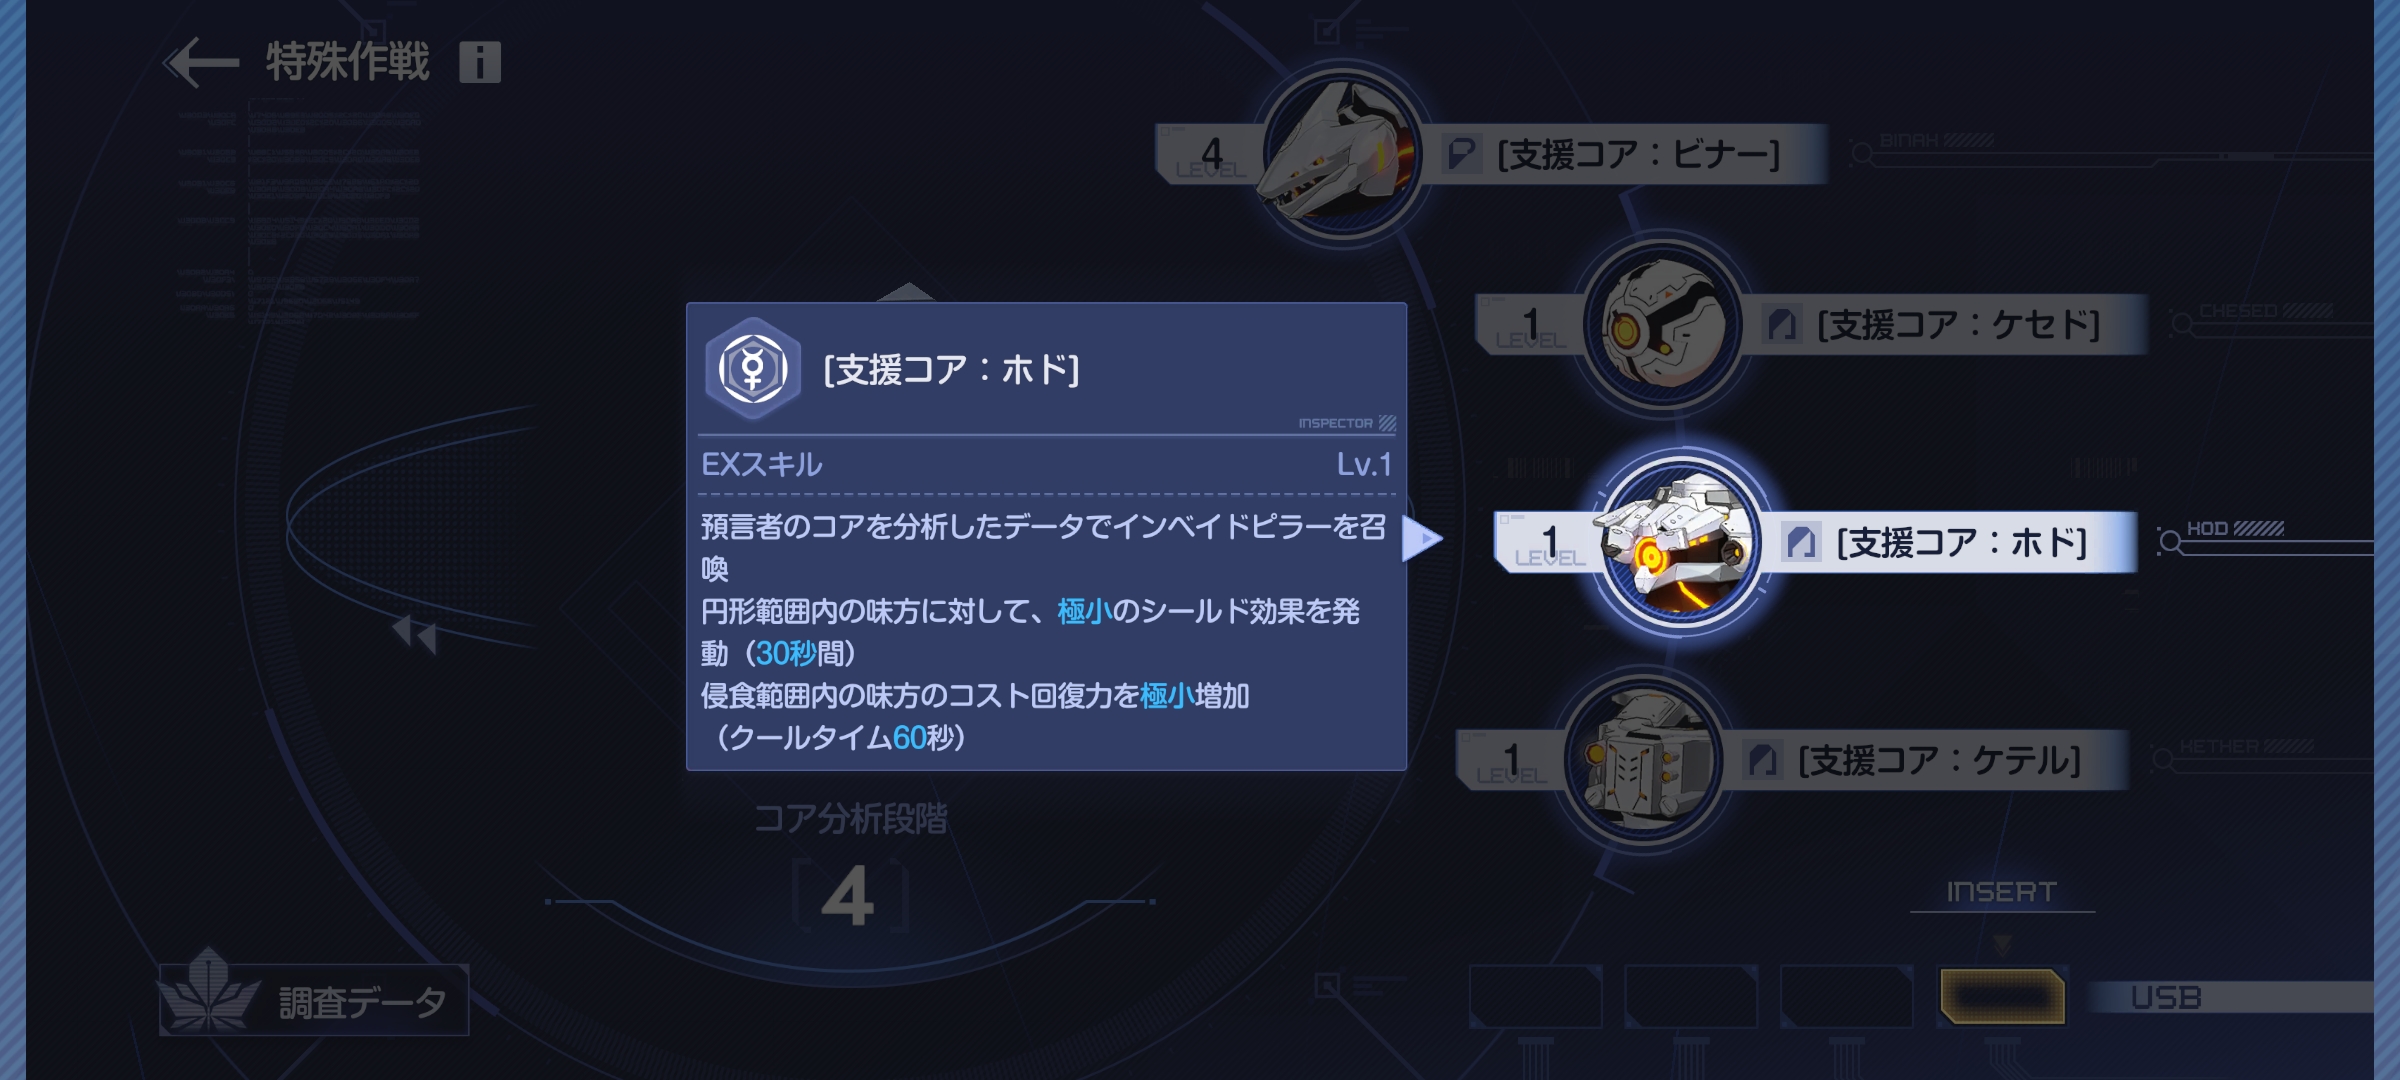
Task: Click the コア分析段階 level 4 indicator
Action: pos(849,896)
